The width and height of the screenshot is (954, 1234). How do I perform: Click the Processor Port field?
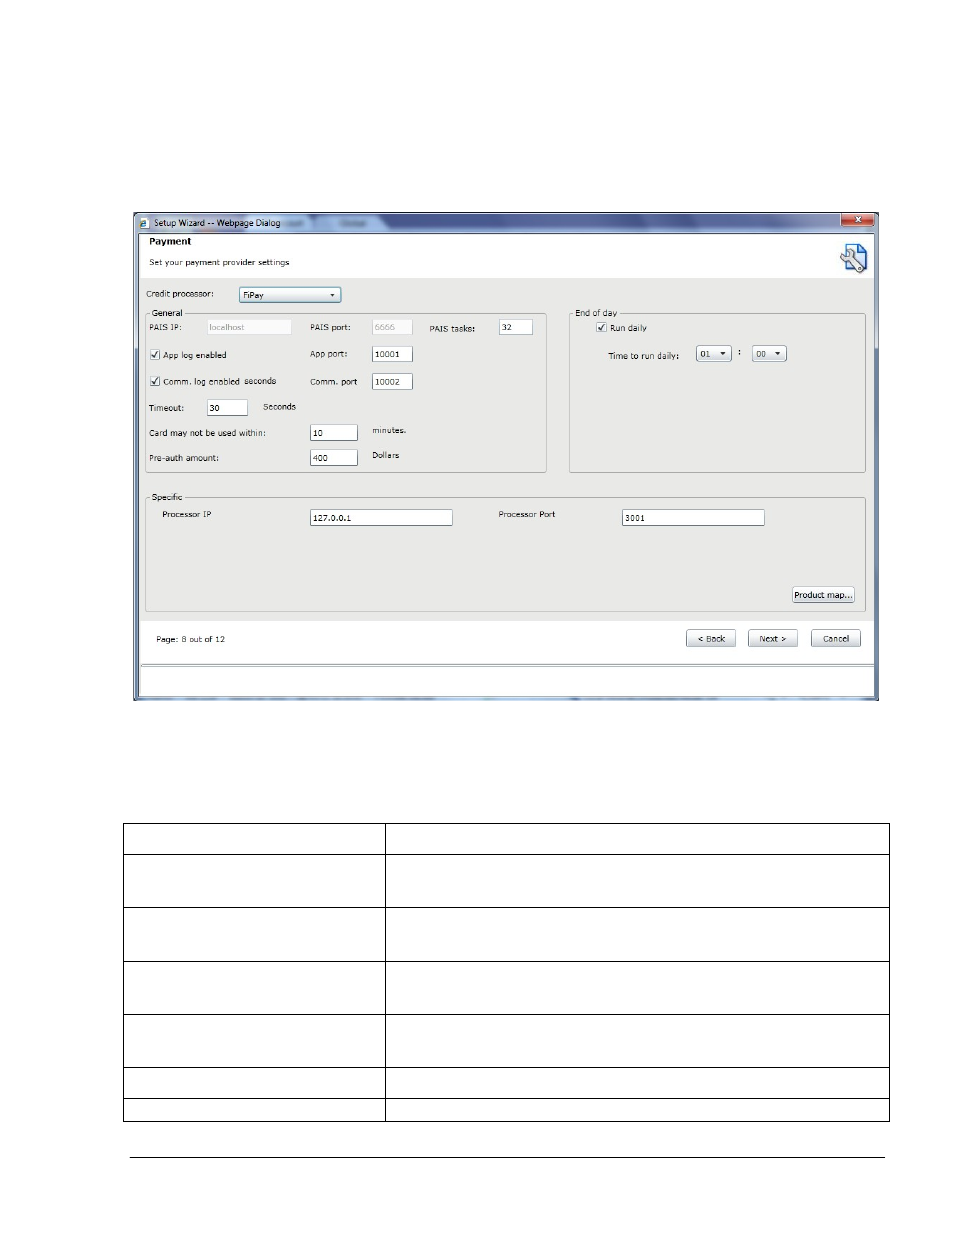click(x=693, y=518)
